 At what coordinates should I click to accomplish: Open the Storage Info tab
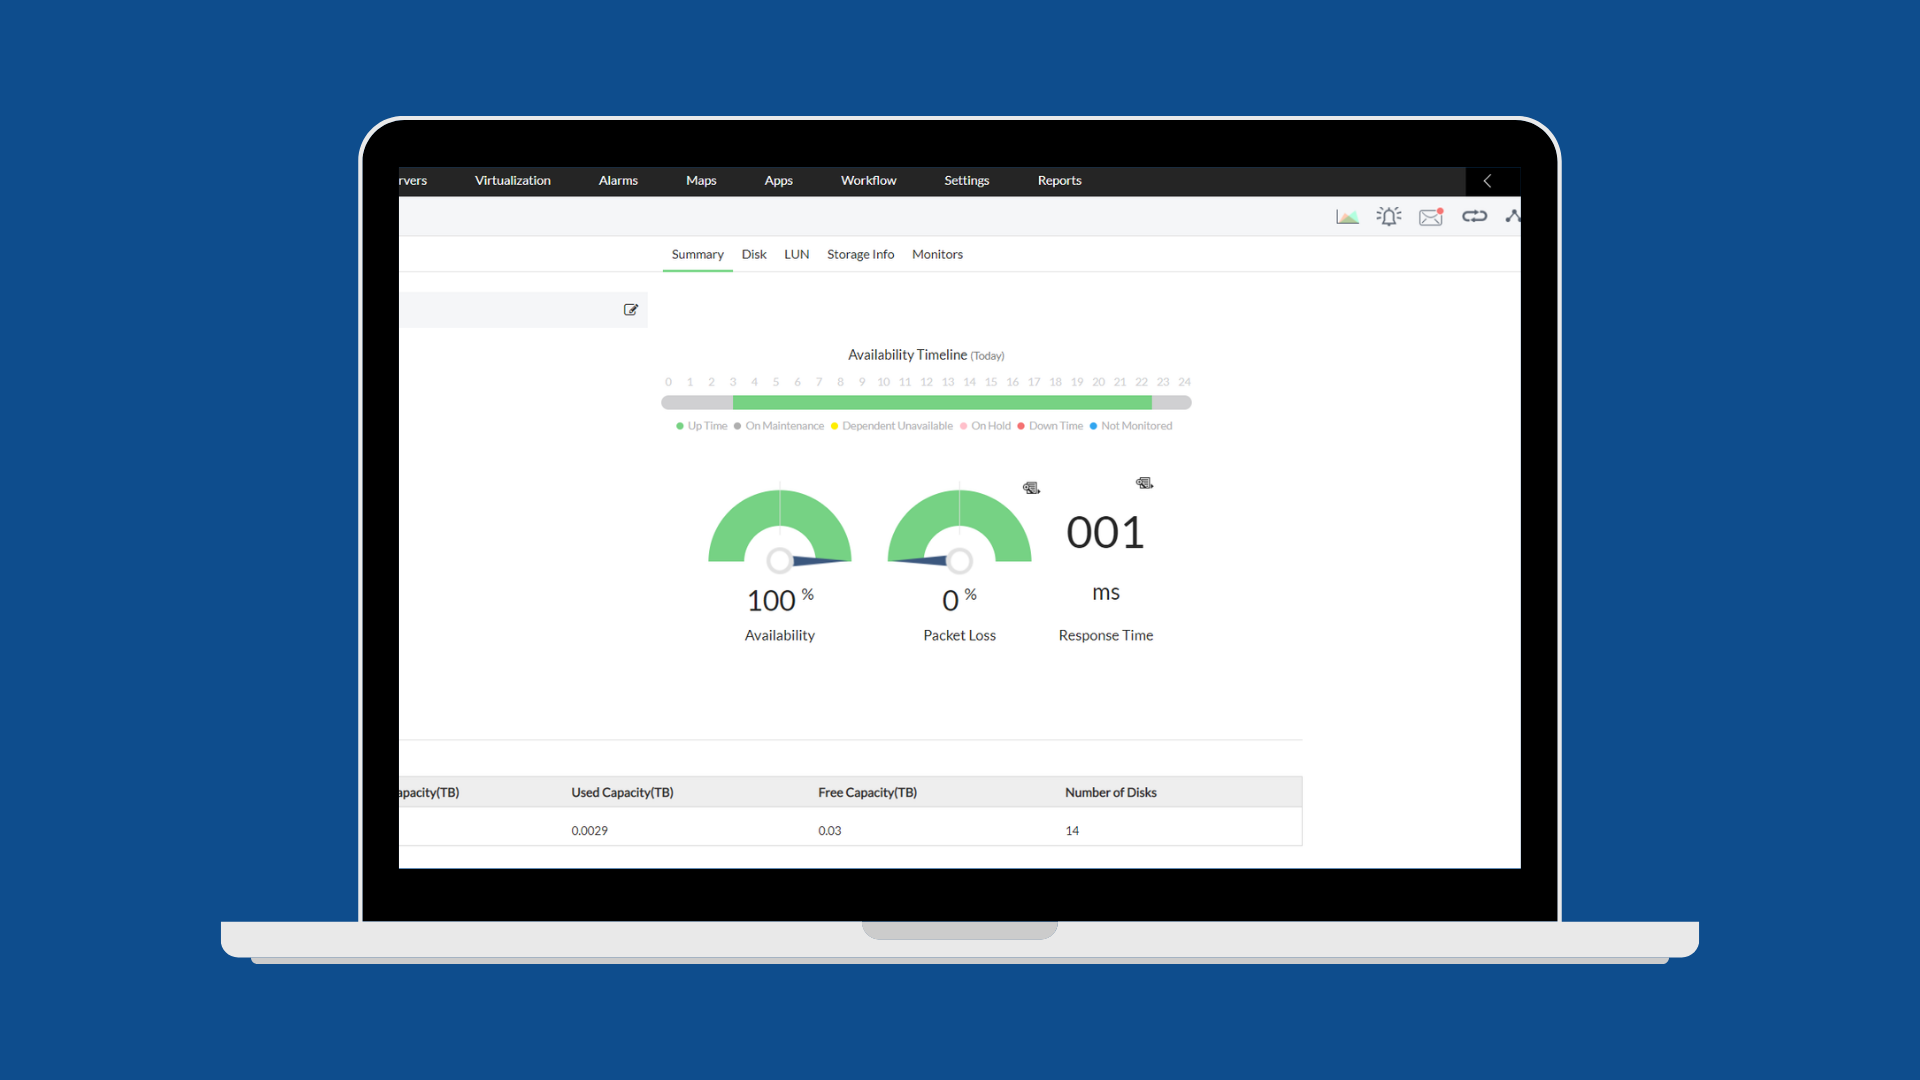[860, 255]
